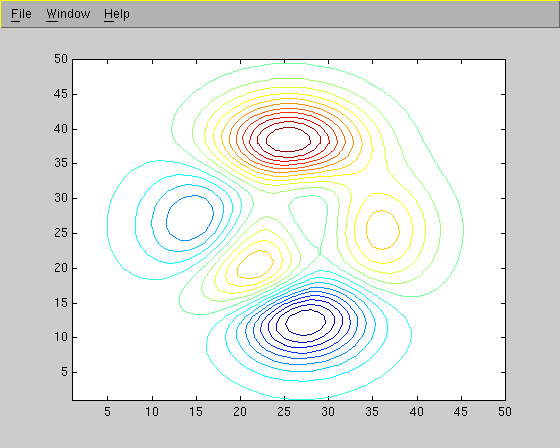Click the y-axis tick label 25
This screenshot has height=448, width=560.
(61, 233)
